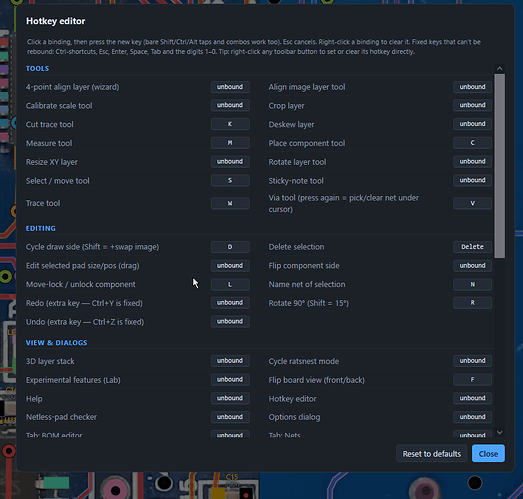This screenshot has width=523, height=499.
Task: Click the Hotkey editor dialog title
Action: tap(56, 21)
